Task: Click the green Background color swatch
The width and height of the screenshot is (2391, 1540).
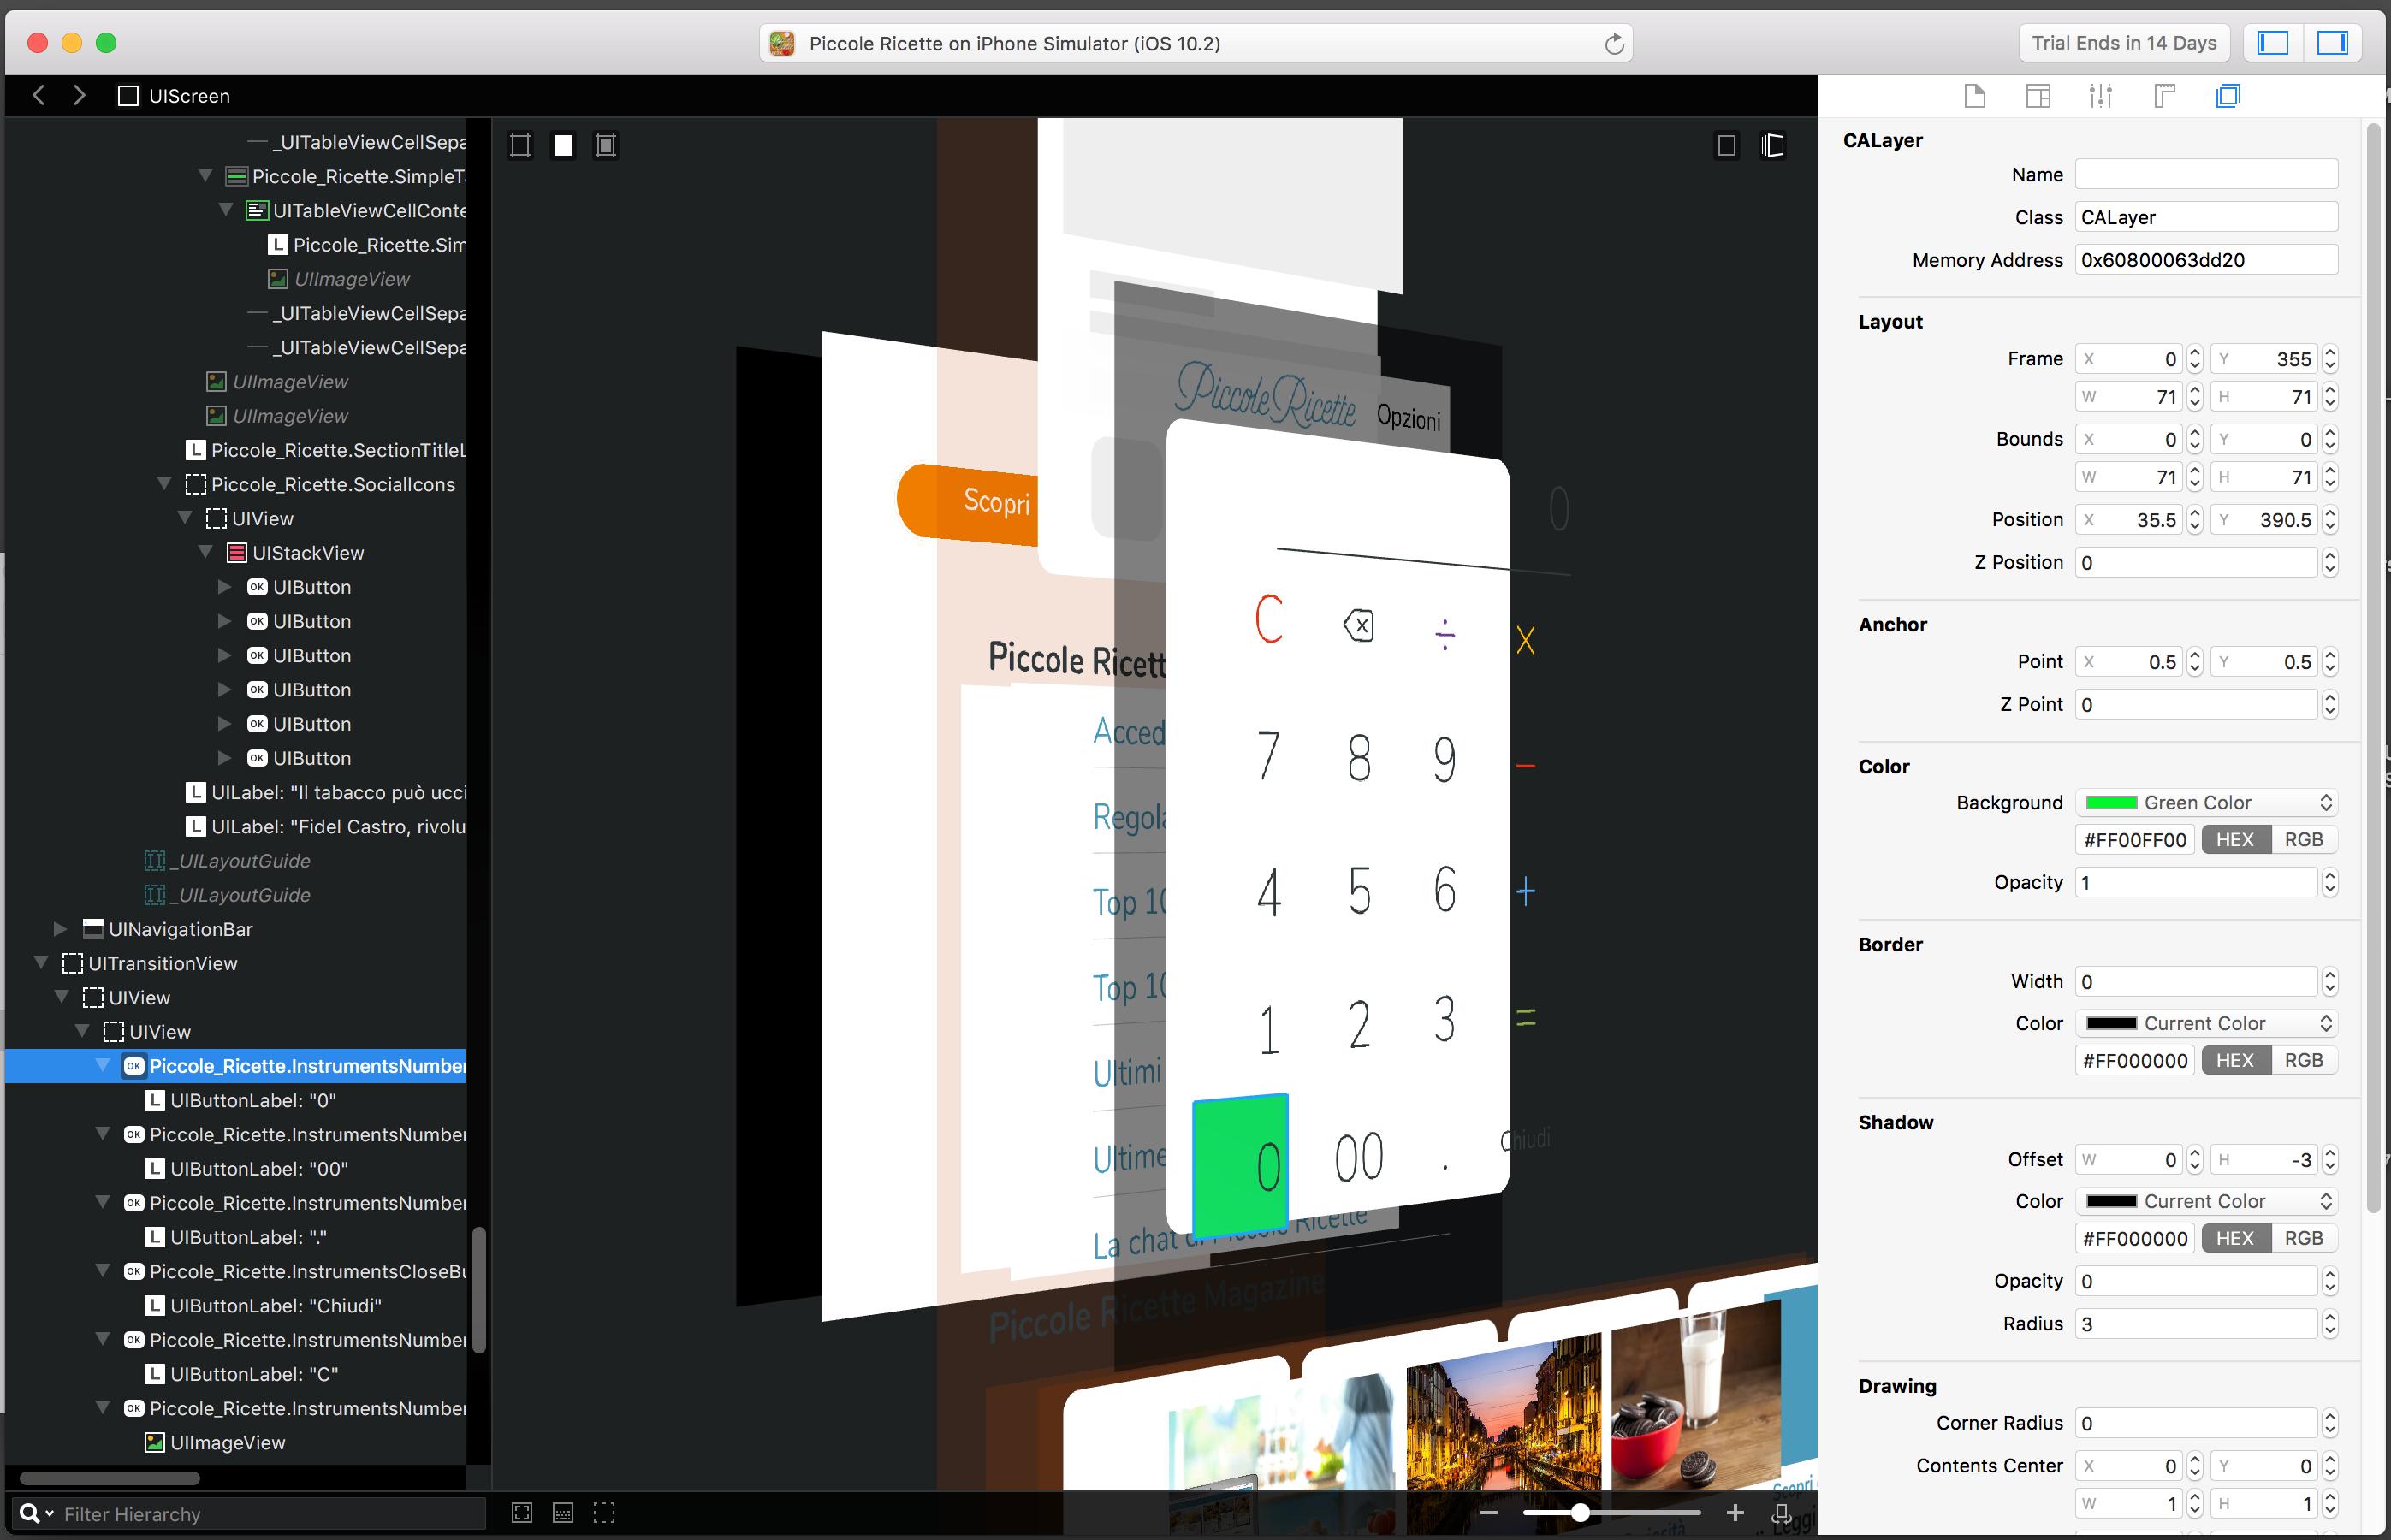Action: tap(2110, 803)
